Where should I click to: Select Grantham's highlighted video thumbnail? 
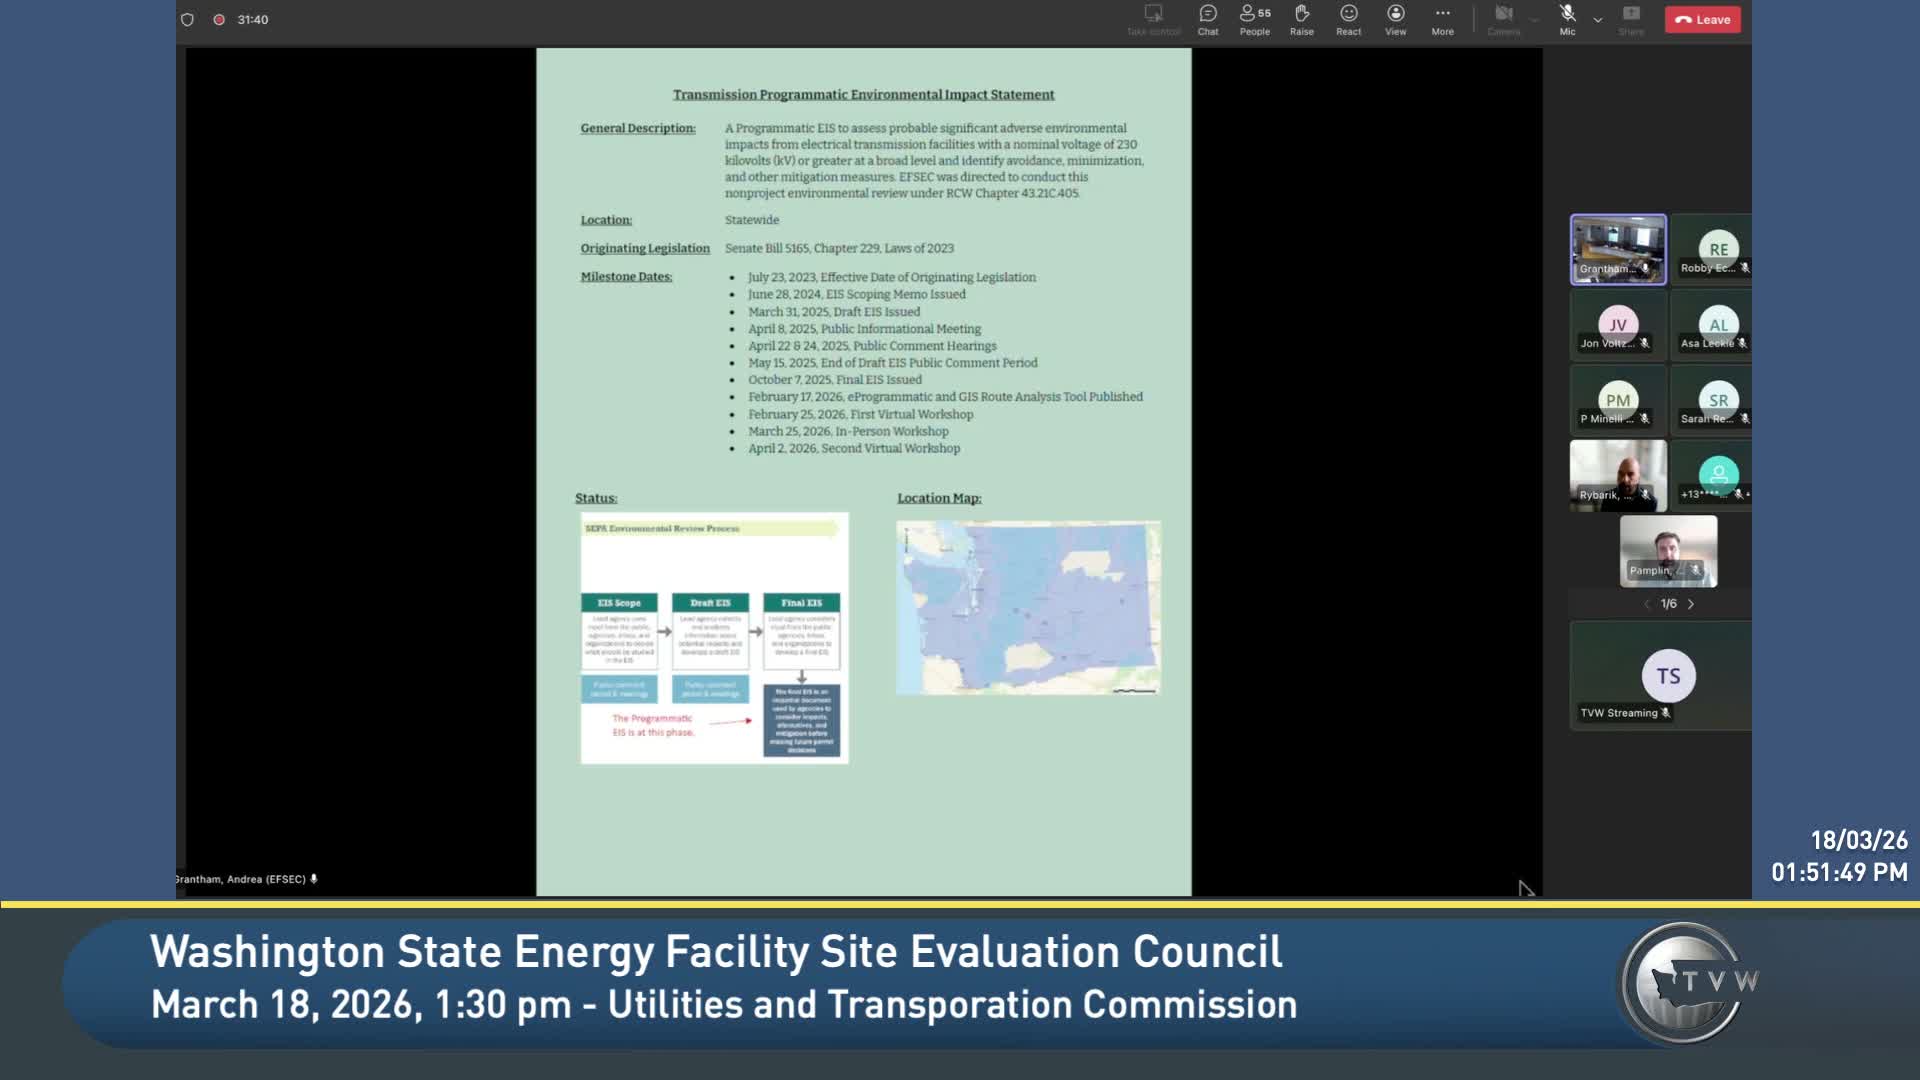[1618, 249]
